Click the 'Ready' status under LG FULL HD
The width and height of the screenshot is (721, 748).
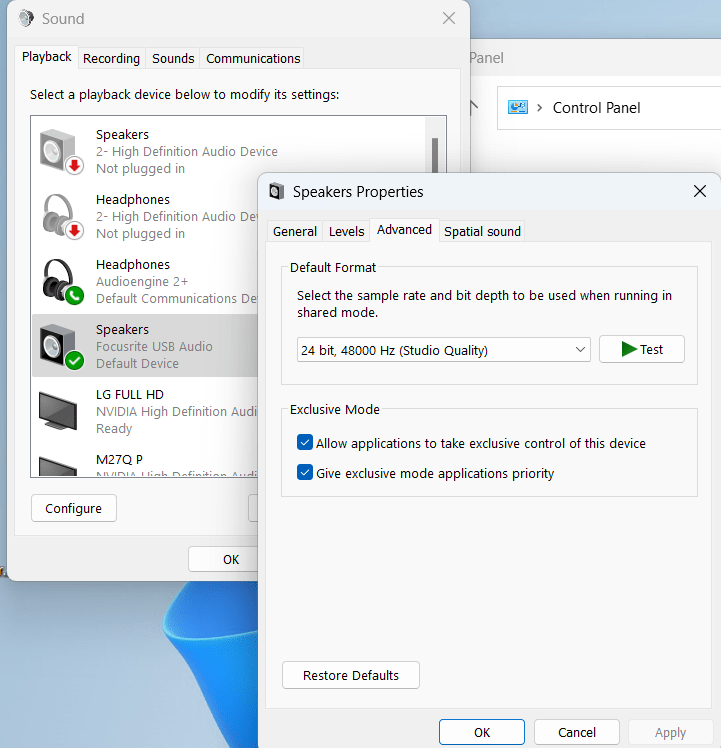(x=114, y=428)
